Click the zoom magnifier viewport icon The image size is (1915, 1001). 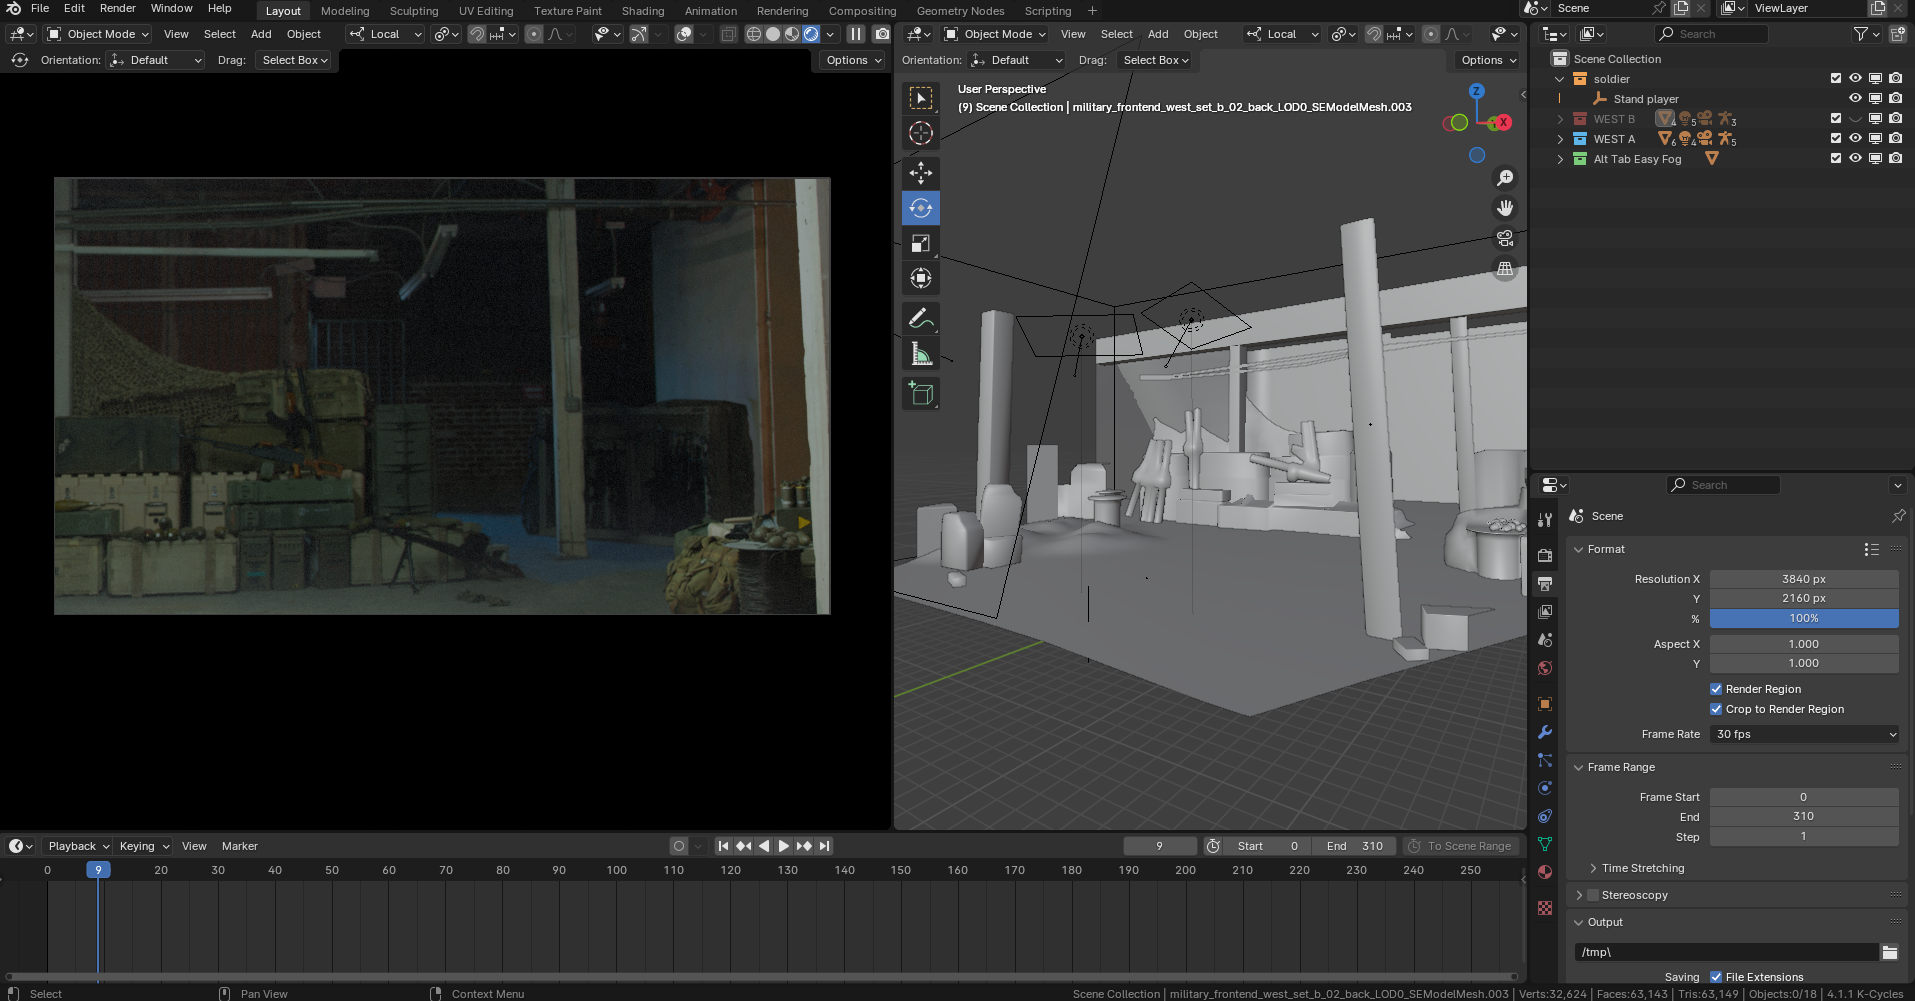tap(1504, 178)
